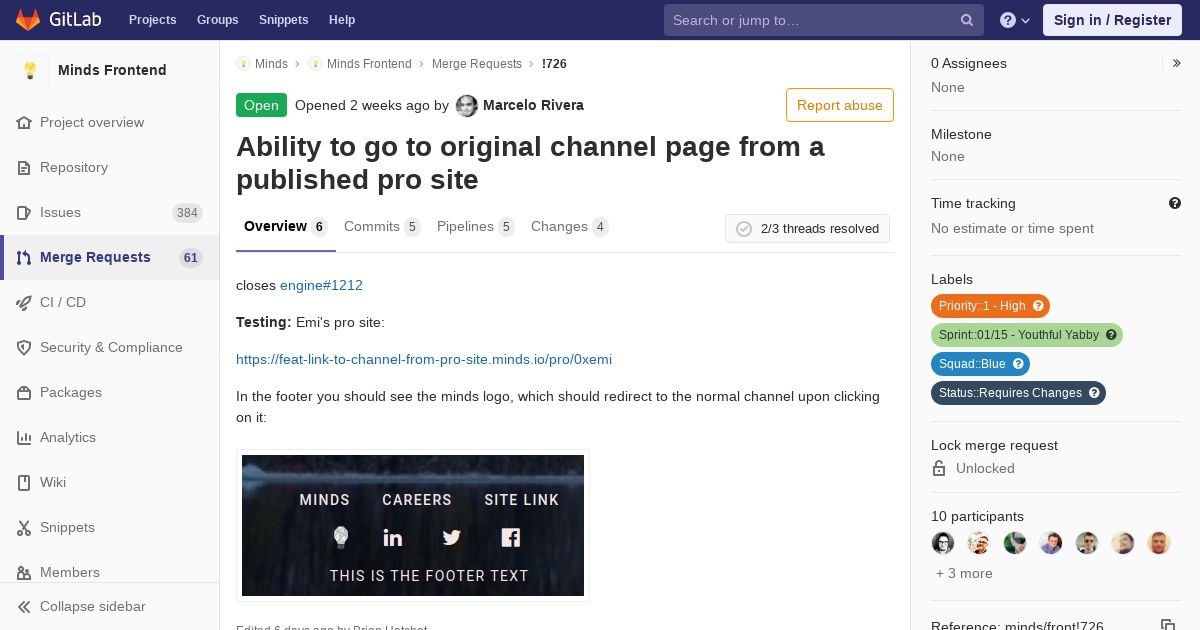
Task: Switch to the Pipelines tab
Action: click(475, 226)
